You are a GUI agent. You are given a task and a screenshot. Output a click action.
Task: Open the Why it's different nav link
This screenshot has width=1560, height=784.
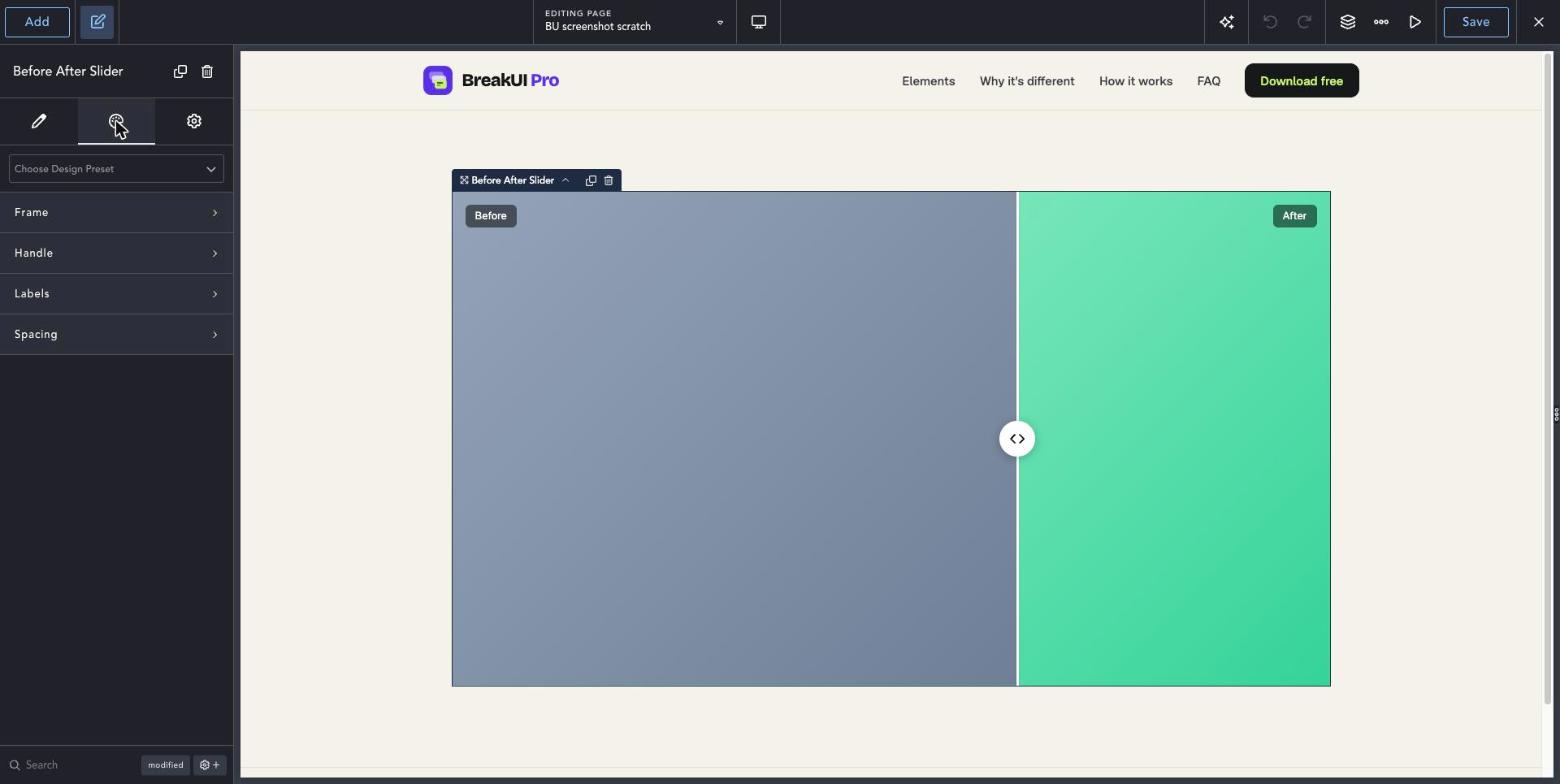coord(1027,81)
